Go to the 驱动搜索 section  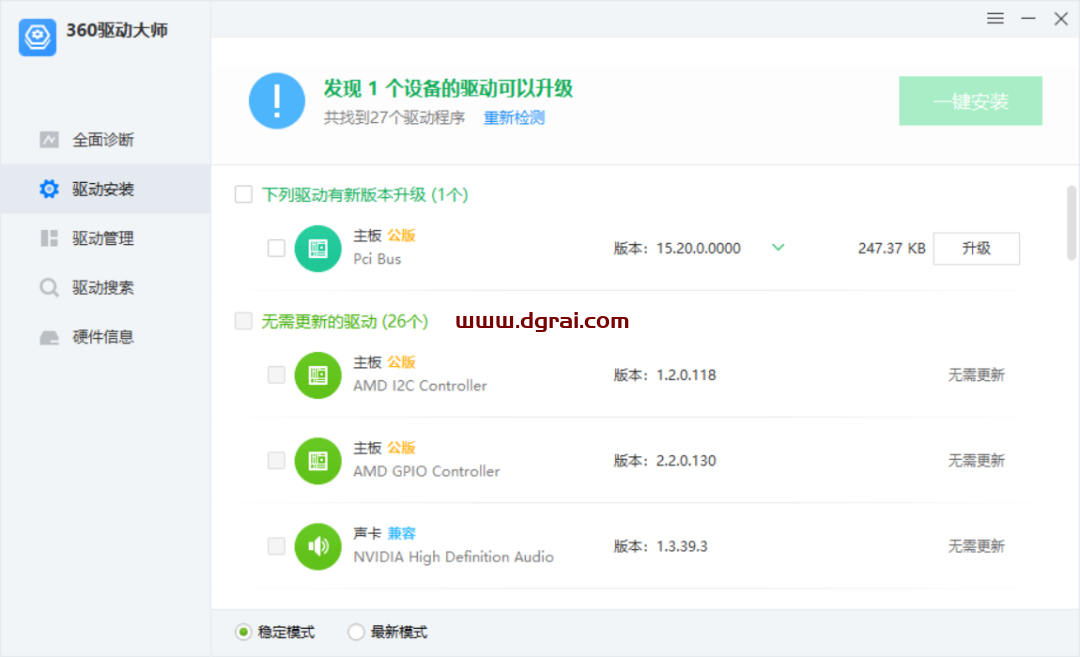pyautogui.click(x=105, y=287)
